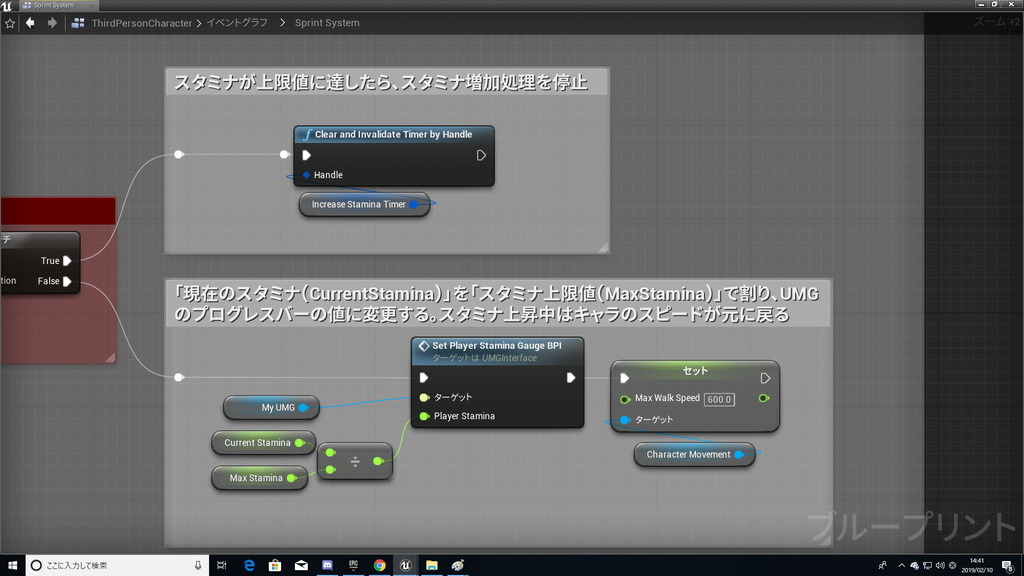
Task: Click the Current Stamina output pin
Action: [x=299, y=443]
